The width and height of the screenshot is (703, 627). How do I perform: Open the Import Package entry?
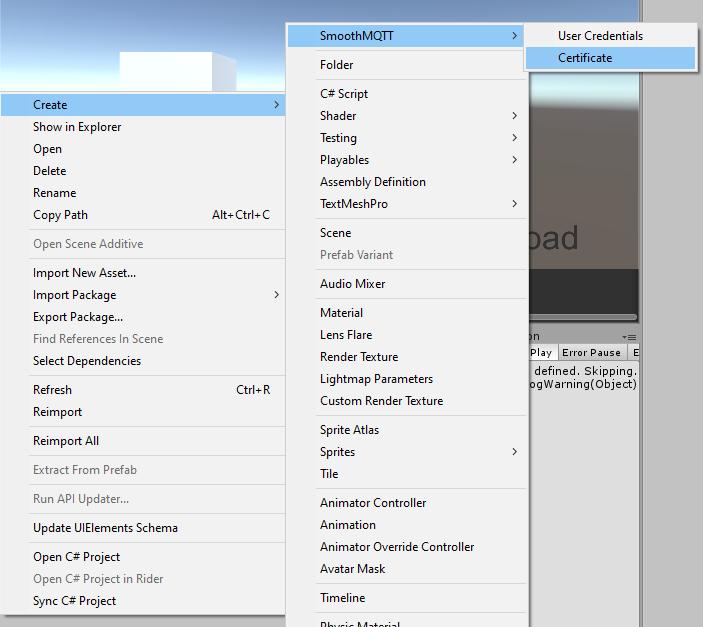(x=143, y=295)
